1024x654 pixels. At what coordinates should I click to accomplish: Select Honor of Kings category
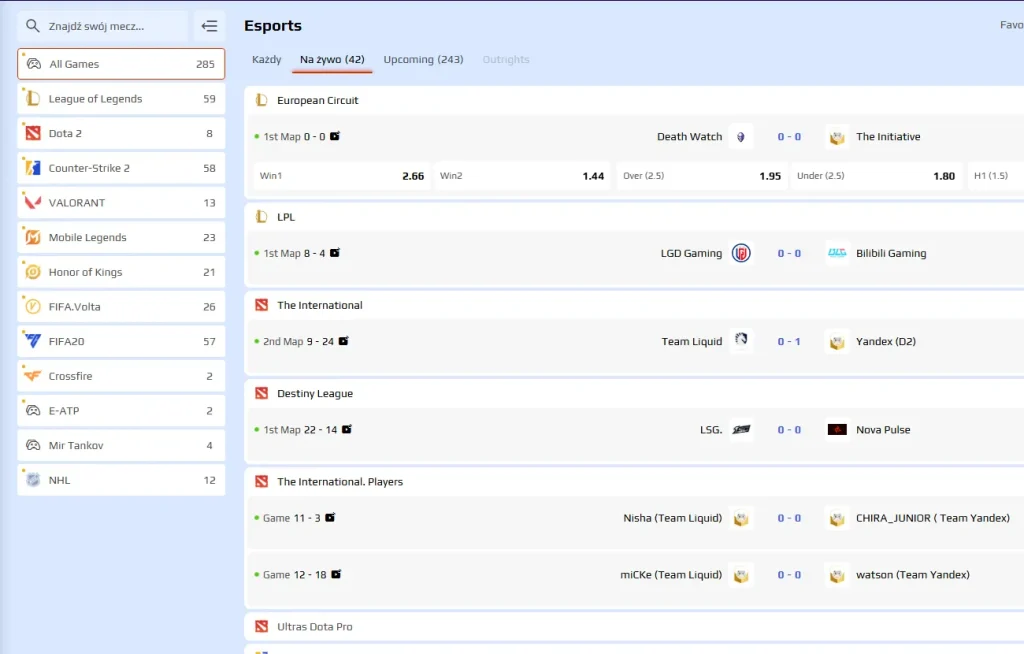pos(121,272)
